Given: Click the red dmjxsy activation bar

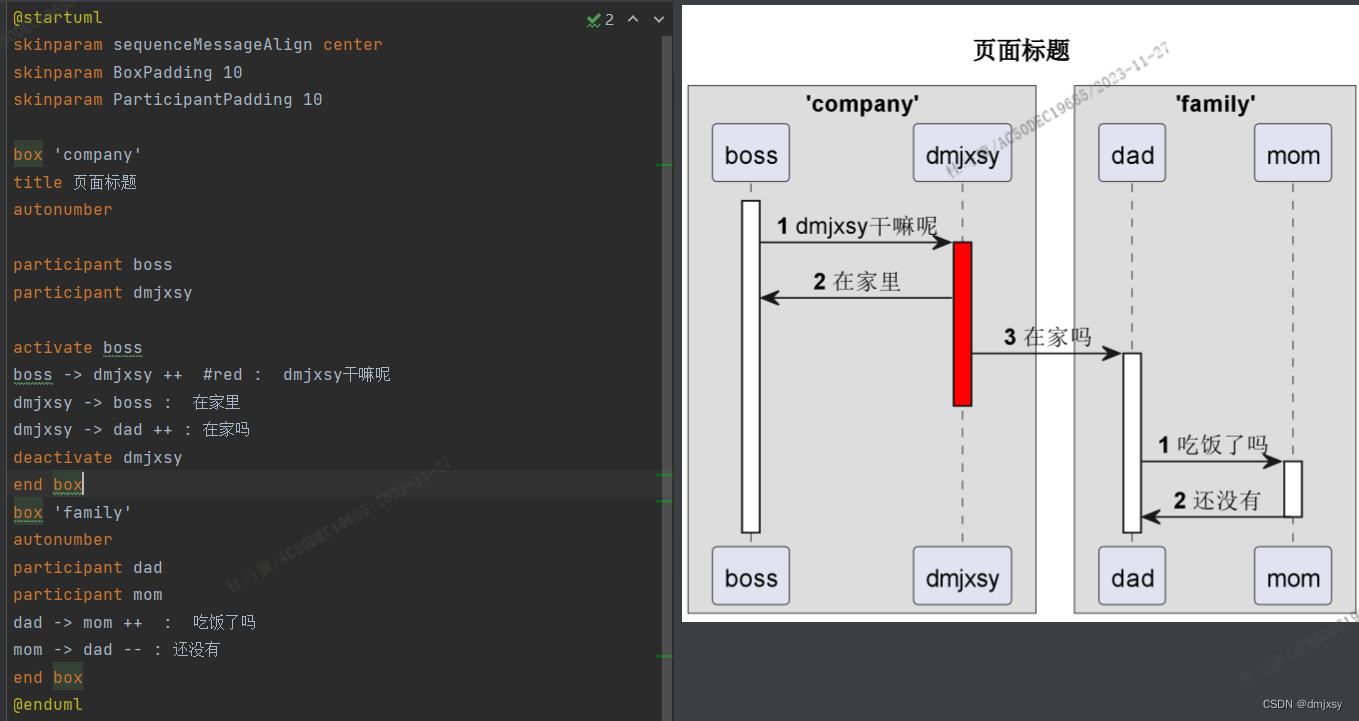Looking at the screenshot, I should pyautogui.click(x=963, y=324).
